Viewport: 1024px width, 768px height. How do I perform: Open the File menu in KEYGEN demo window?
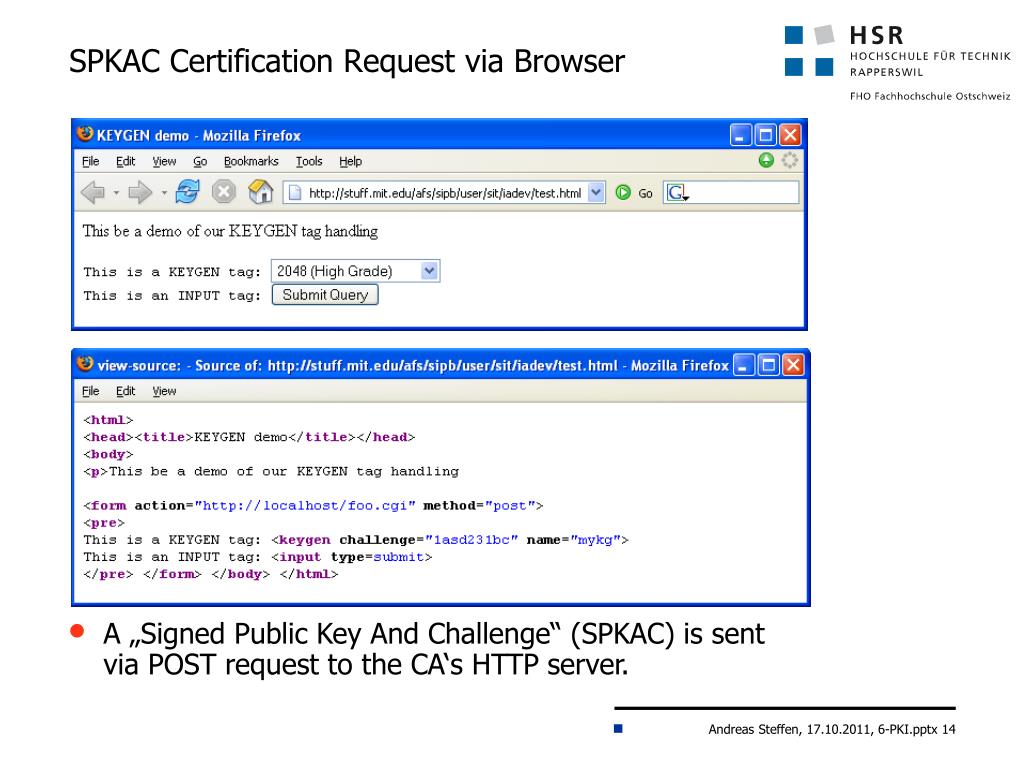click(91, 161)
